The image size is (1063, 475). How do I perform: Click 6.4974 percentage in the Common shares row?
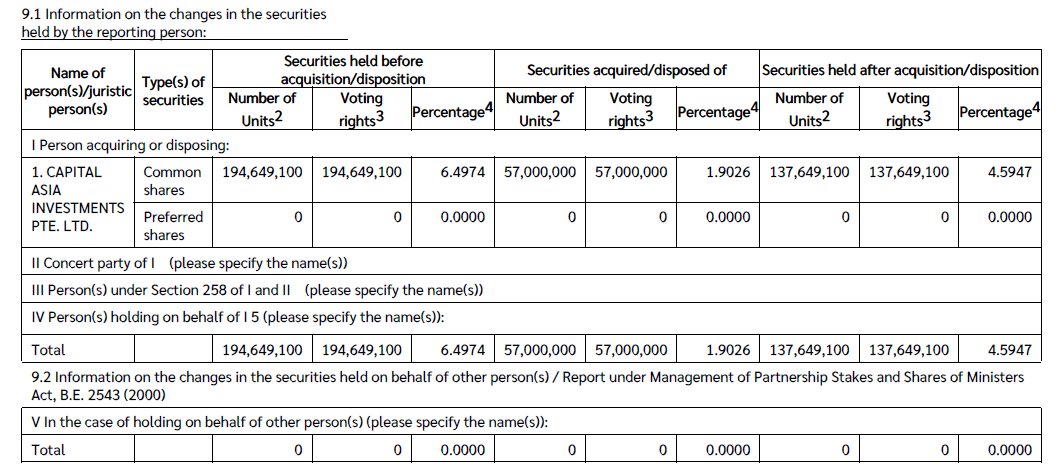(x=462, y=172)
